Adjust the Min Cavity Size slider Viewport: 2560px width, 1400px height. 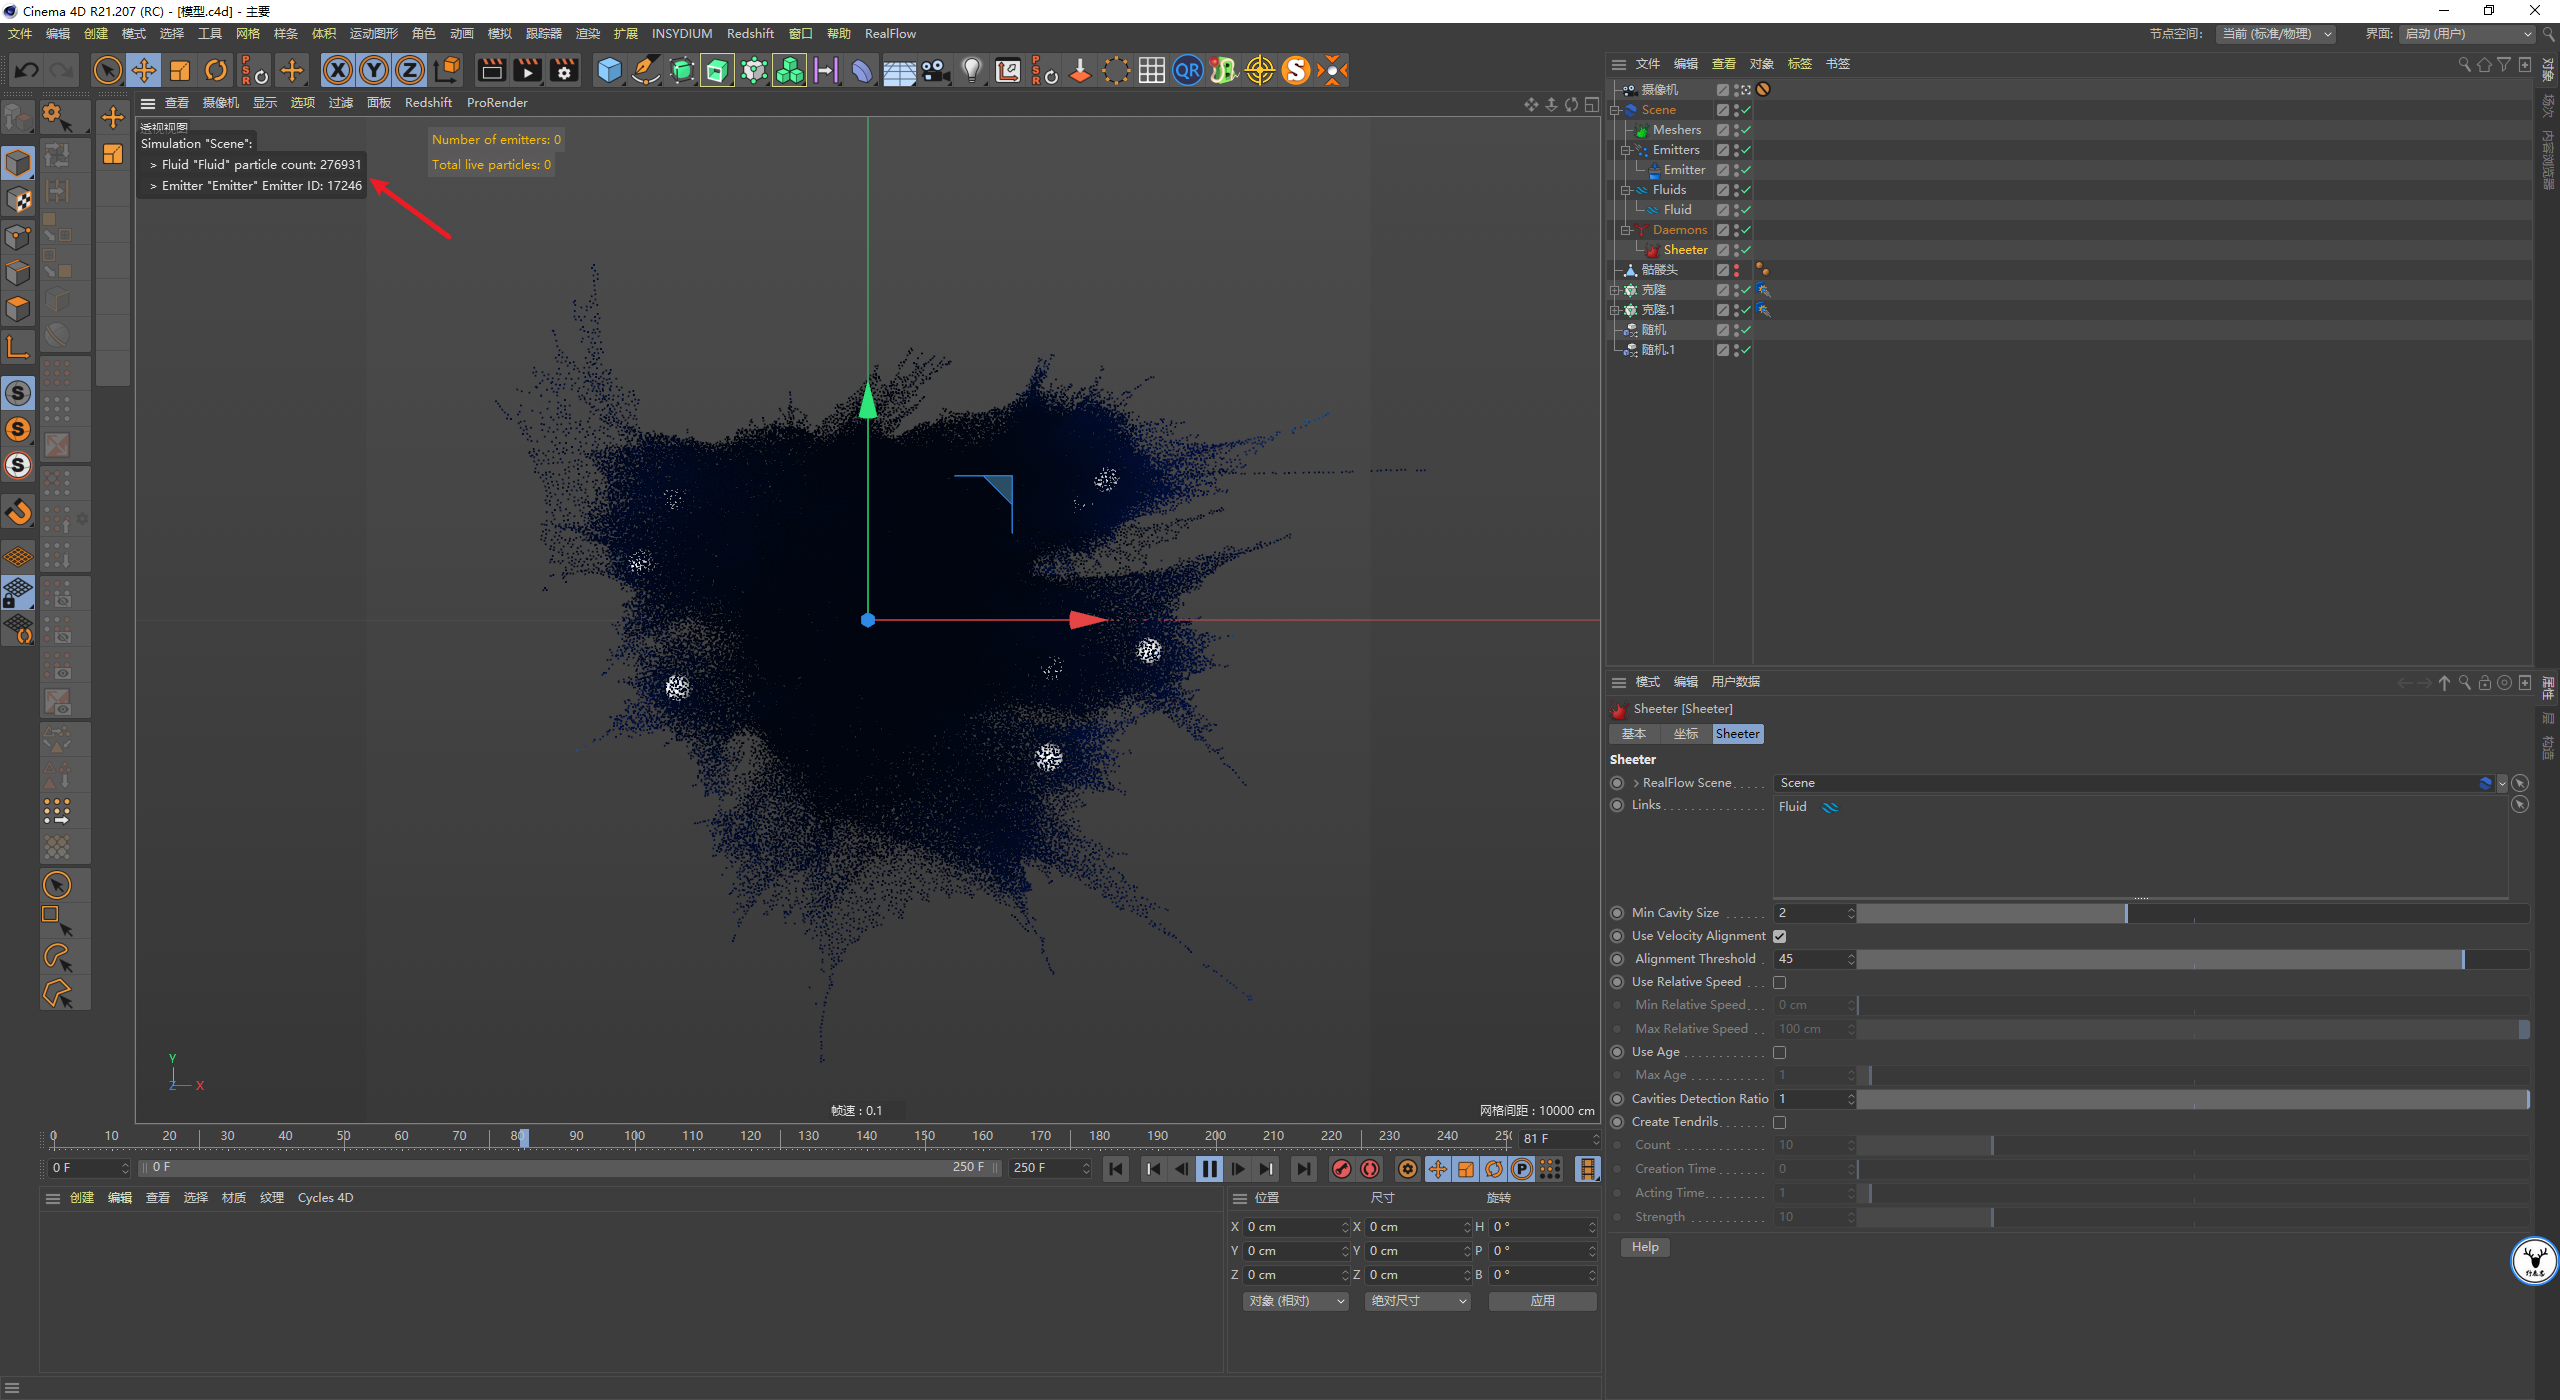[2193, 913]
